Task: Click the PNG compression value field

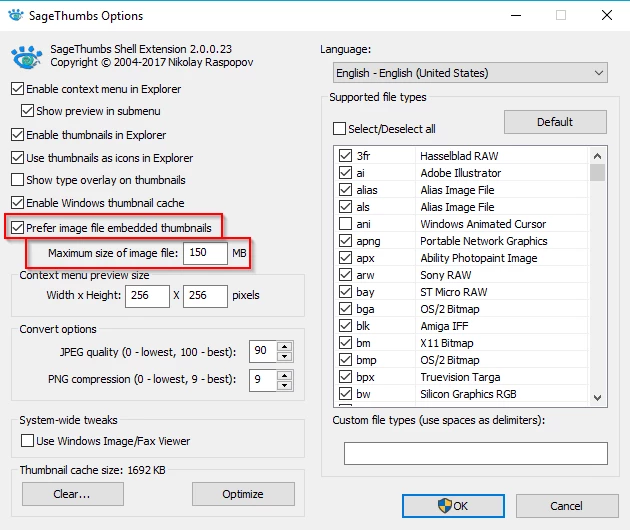Action: point(263,380)
